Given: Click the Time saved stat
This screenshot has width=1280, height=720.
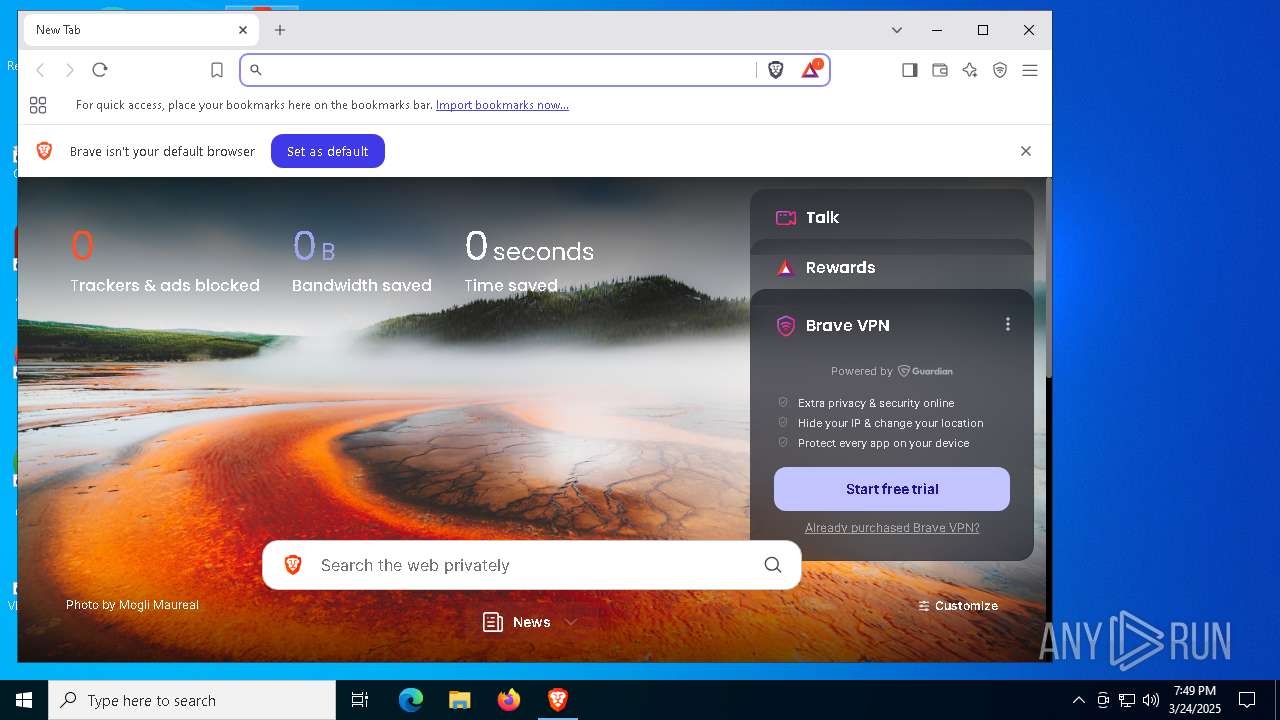Looking at the screenshot, I should click(x=529, y=261).
